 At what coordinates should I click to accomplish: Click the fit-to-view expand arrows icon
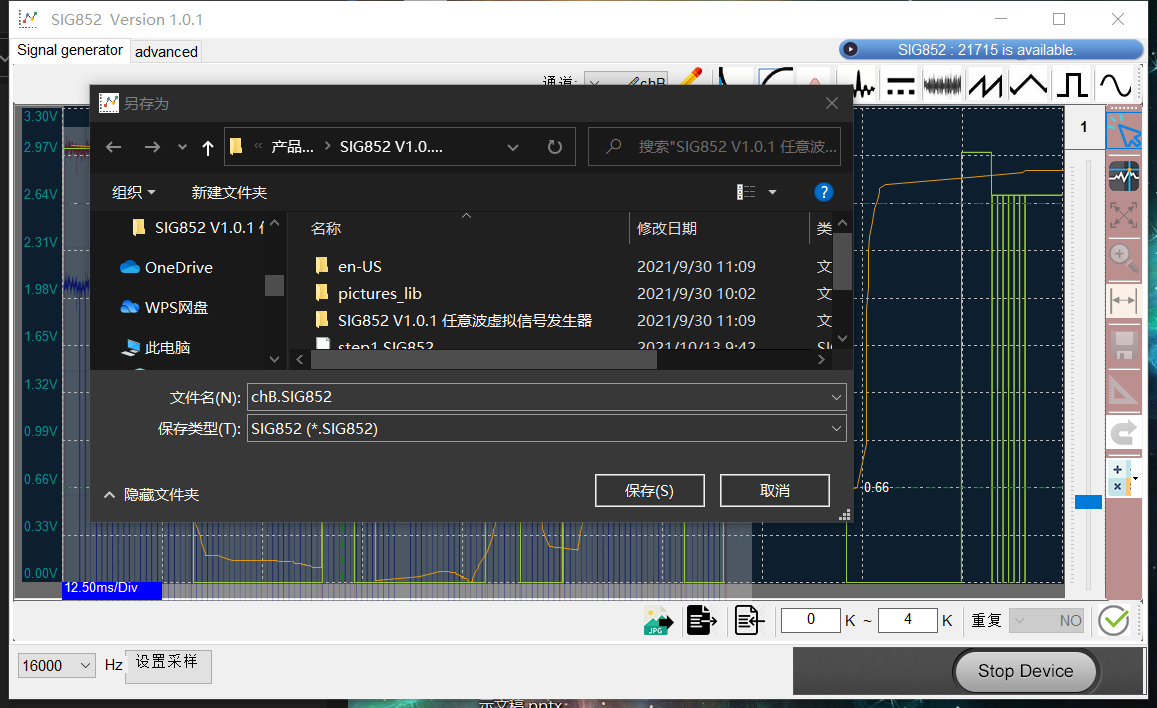coord(1124,215)
